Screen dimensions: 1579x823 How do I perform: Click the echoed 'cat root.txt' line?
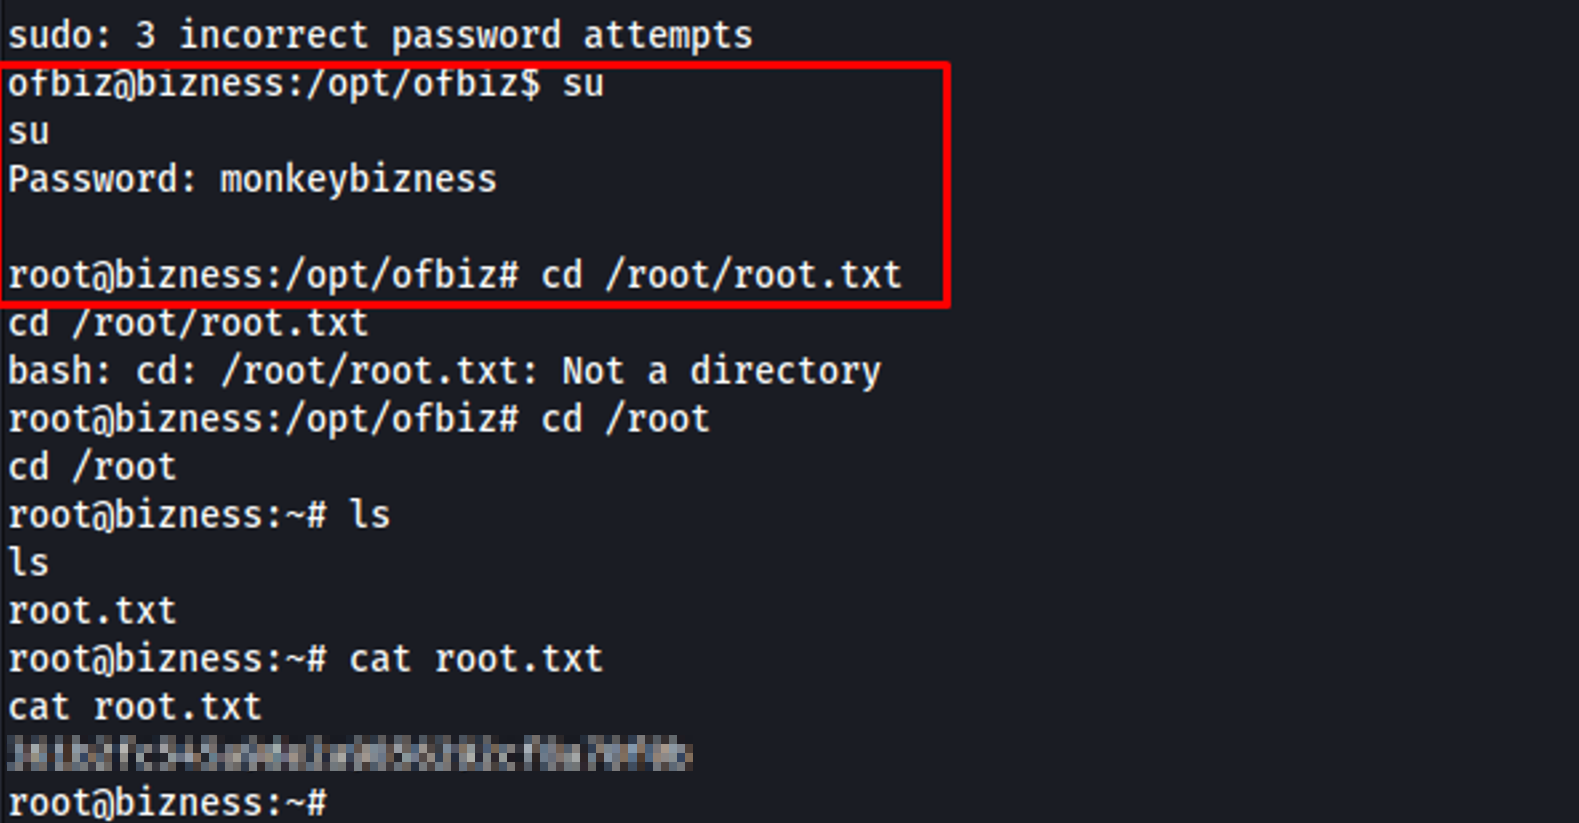coord(134,707)
